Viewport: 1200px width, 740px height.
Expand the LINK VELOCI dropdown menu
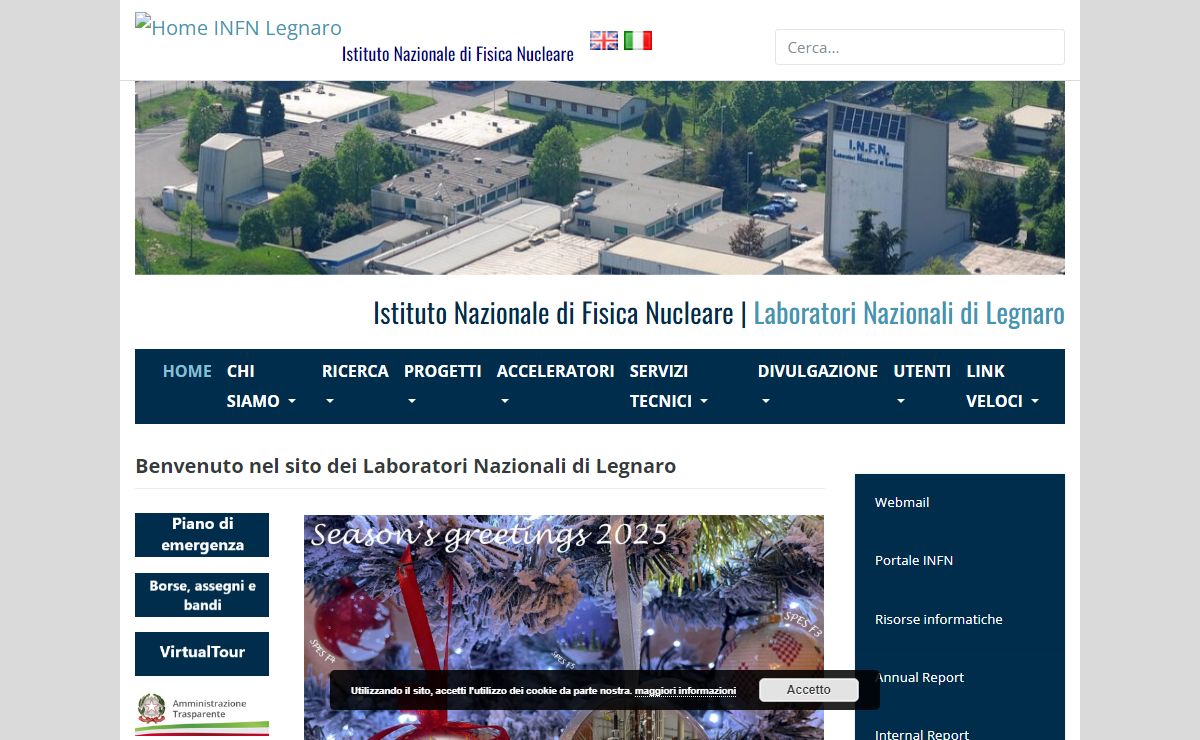[1003, 386]
